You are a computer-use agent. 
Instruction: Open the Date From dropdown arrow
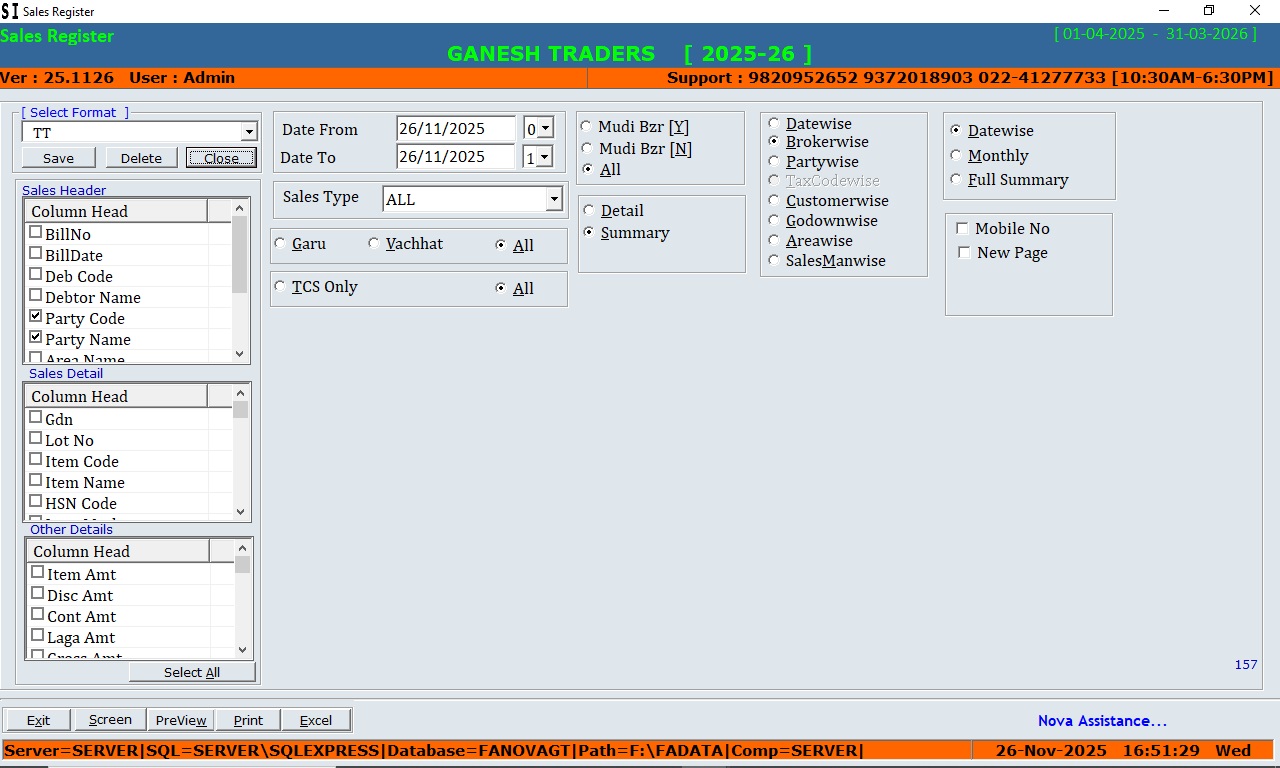(545, 128)
